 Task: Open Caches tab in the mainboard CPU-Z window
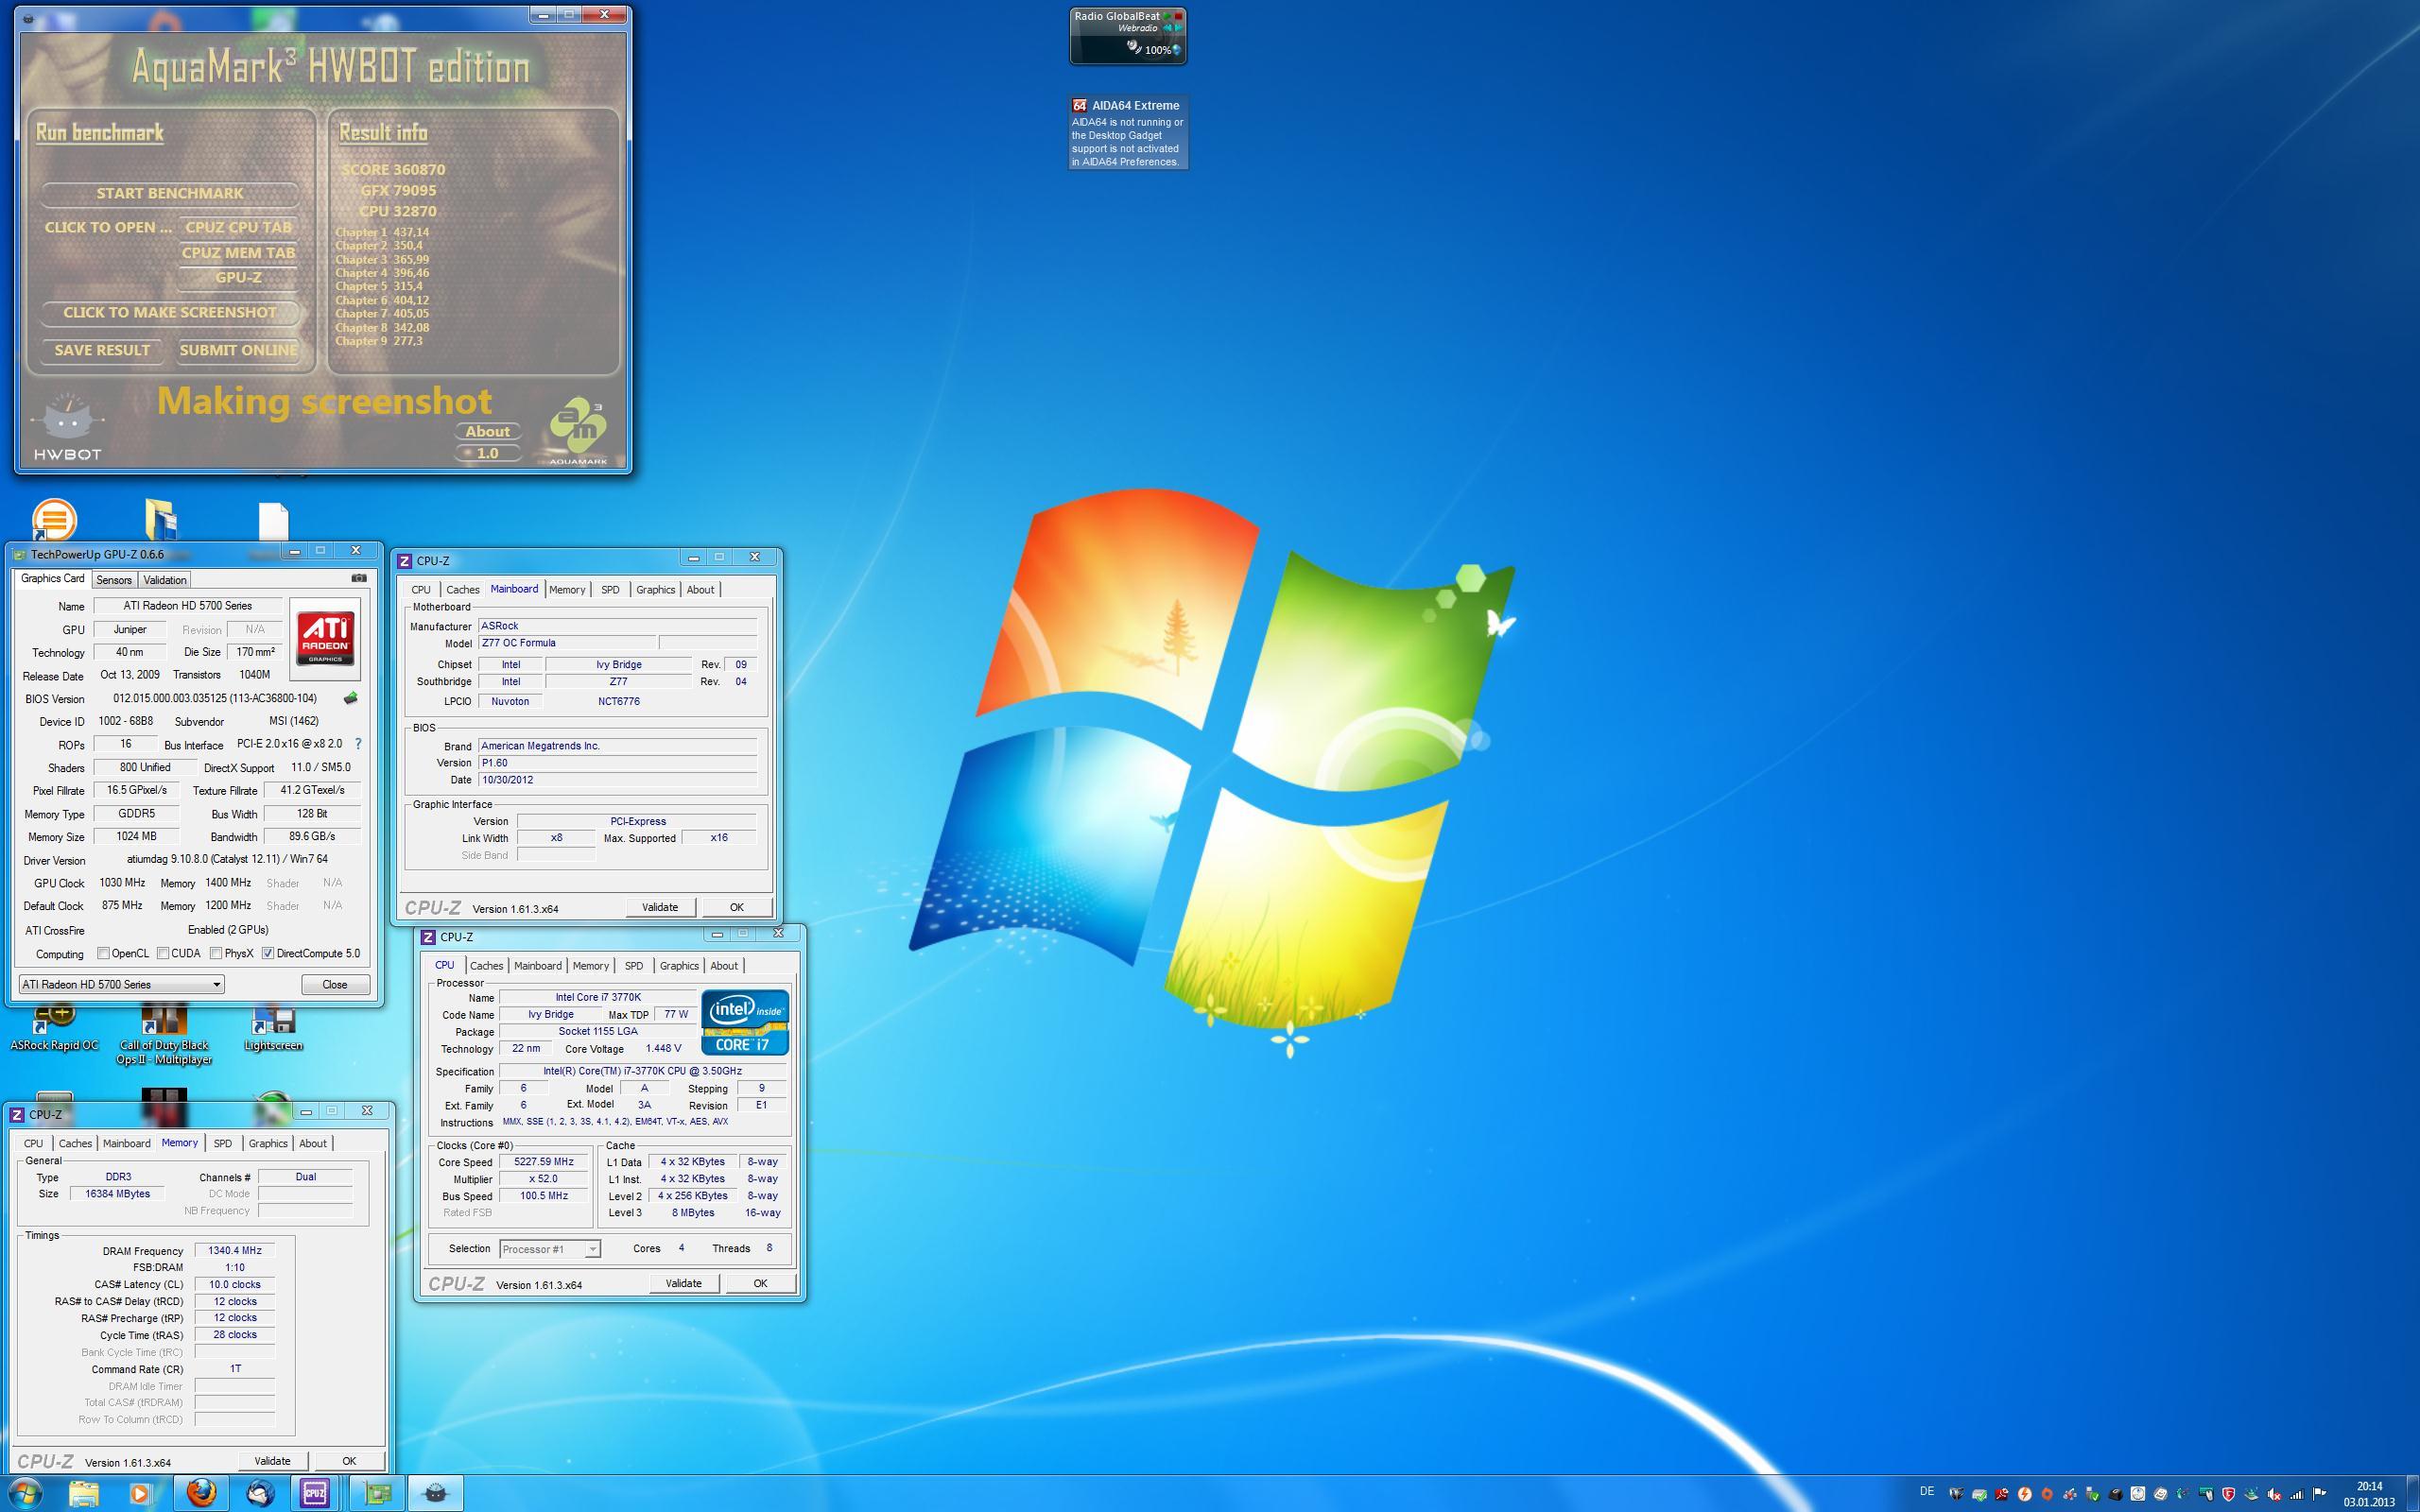point(463,590)
